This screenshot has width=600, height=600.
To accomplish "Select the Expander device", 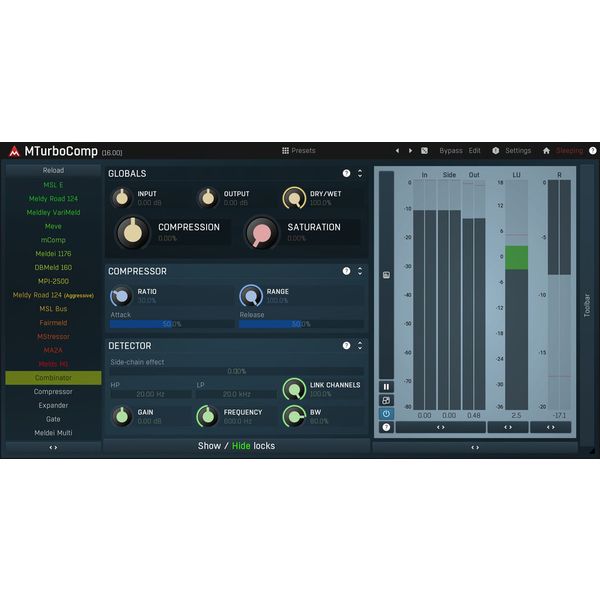I will 53,405.
